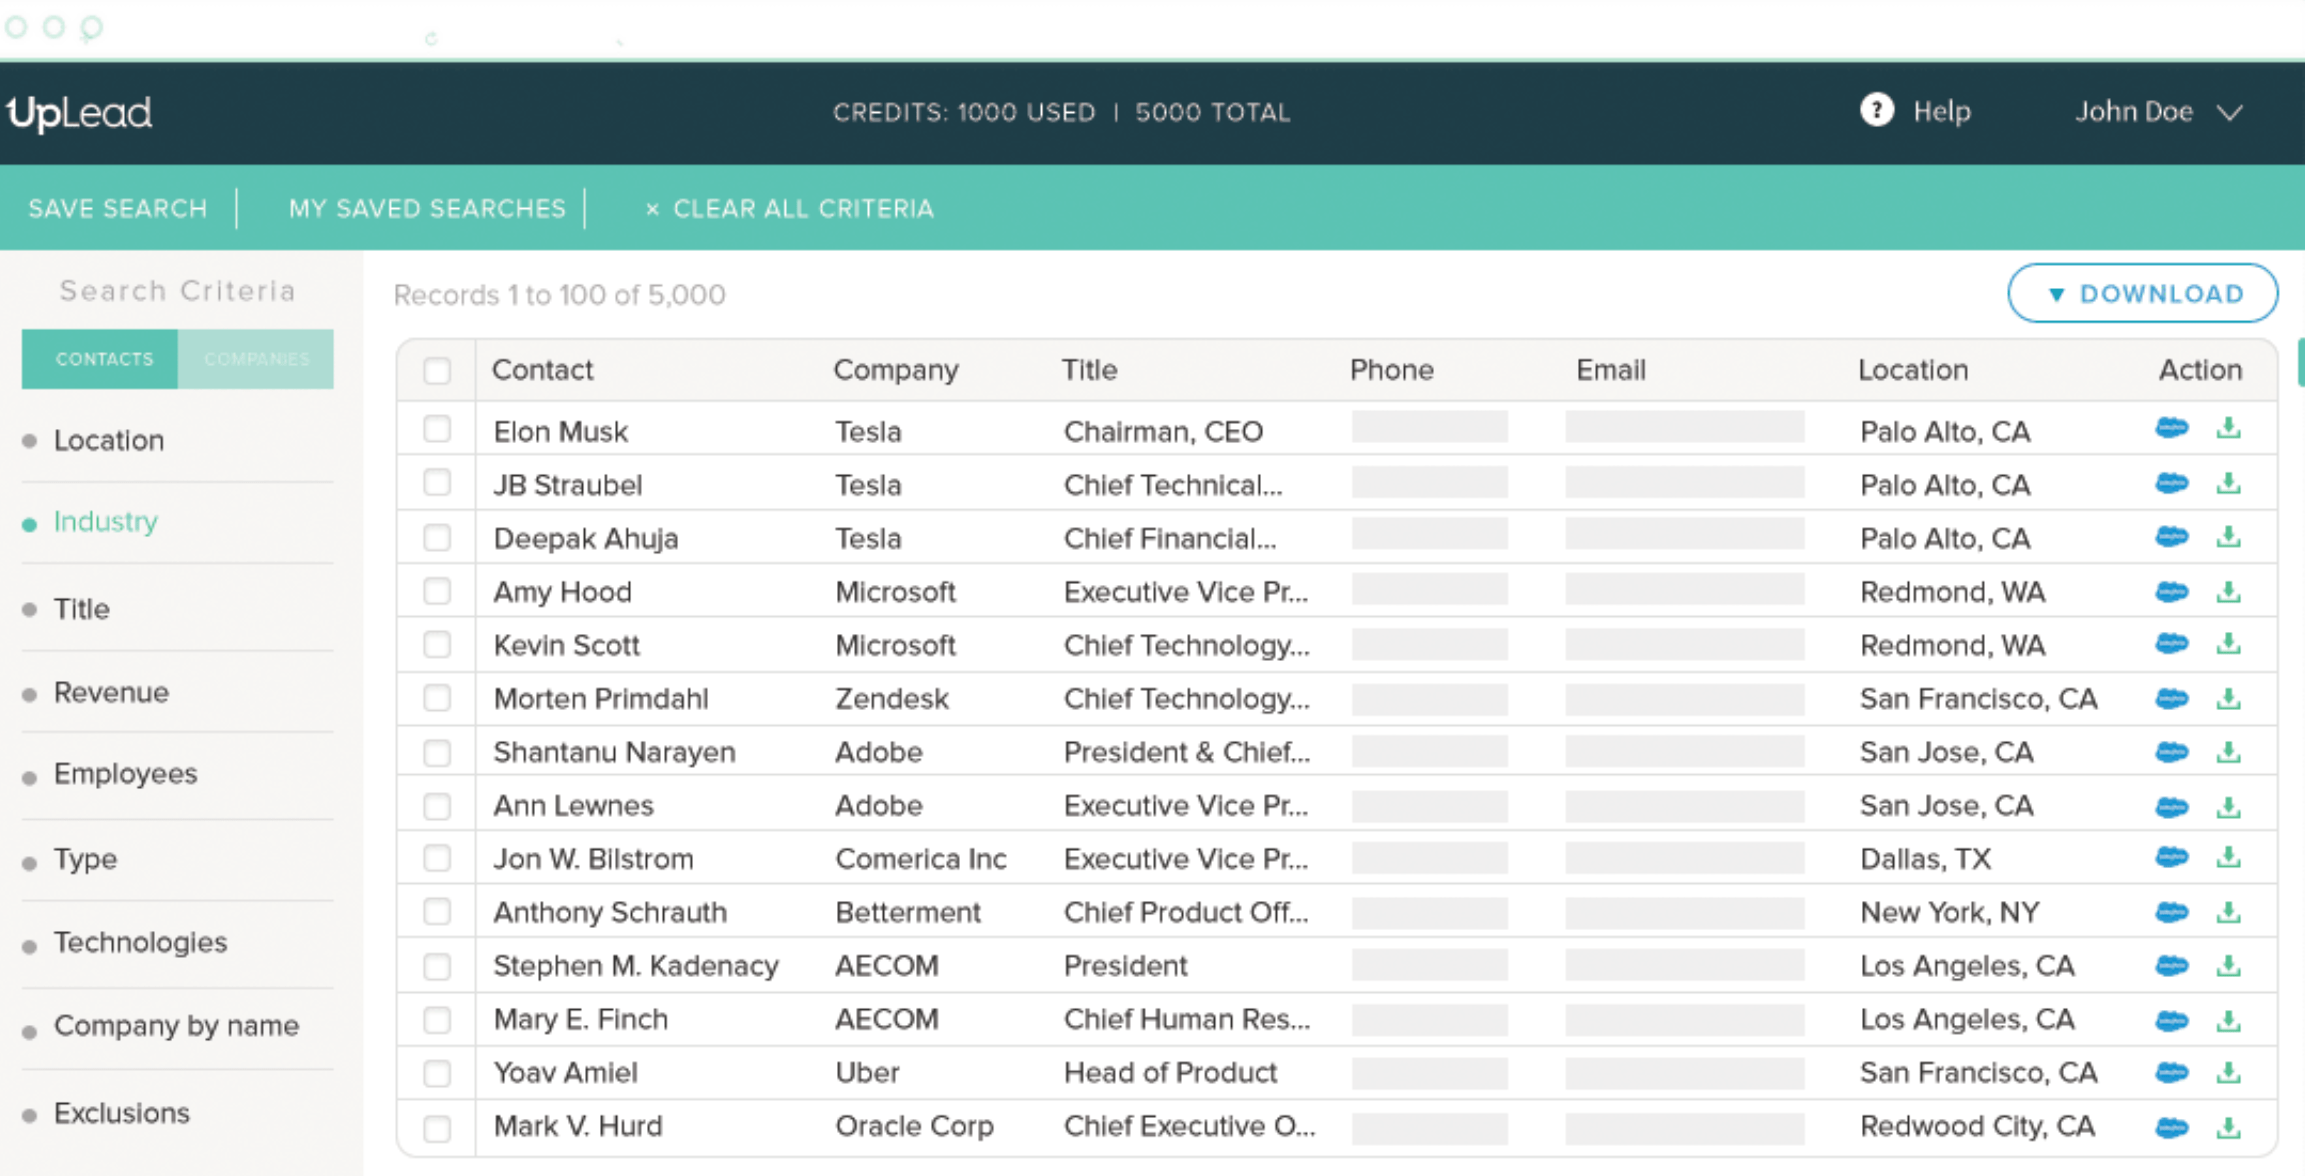
Task: Expand the Type criteria section
Action: (x=85, y=859)
